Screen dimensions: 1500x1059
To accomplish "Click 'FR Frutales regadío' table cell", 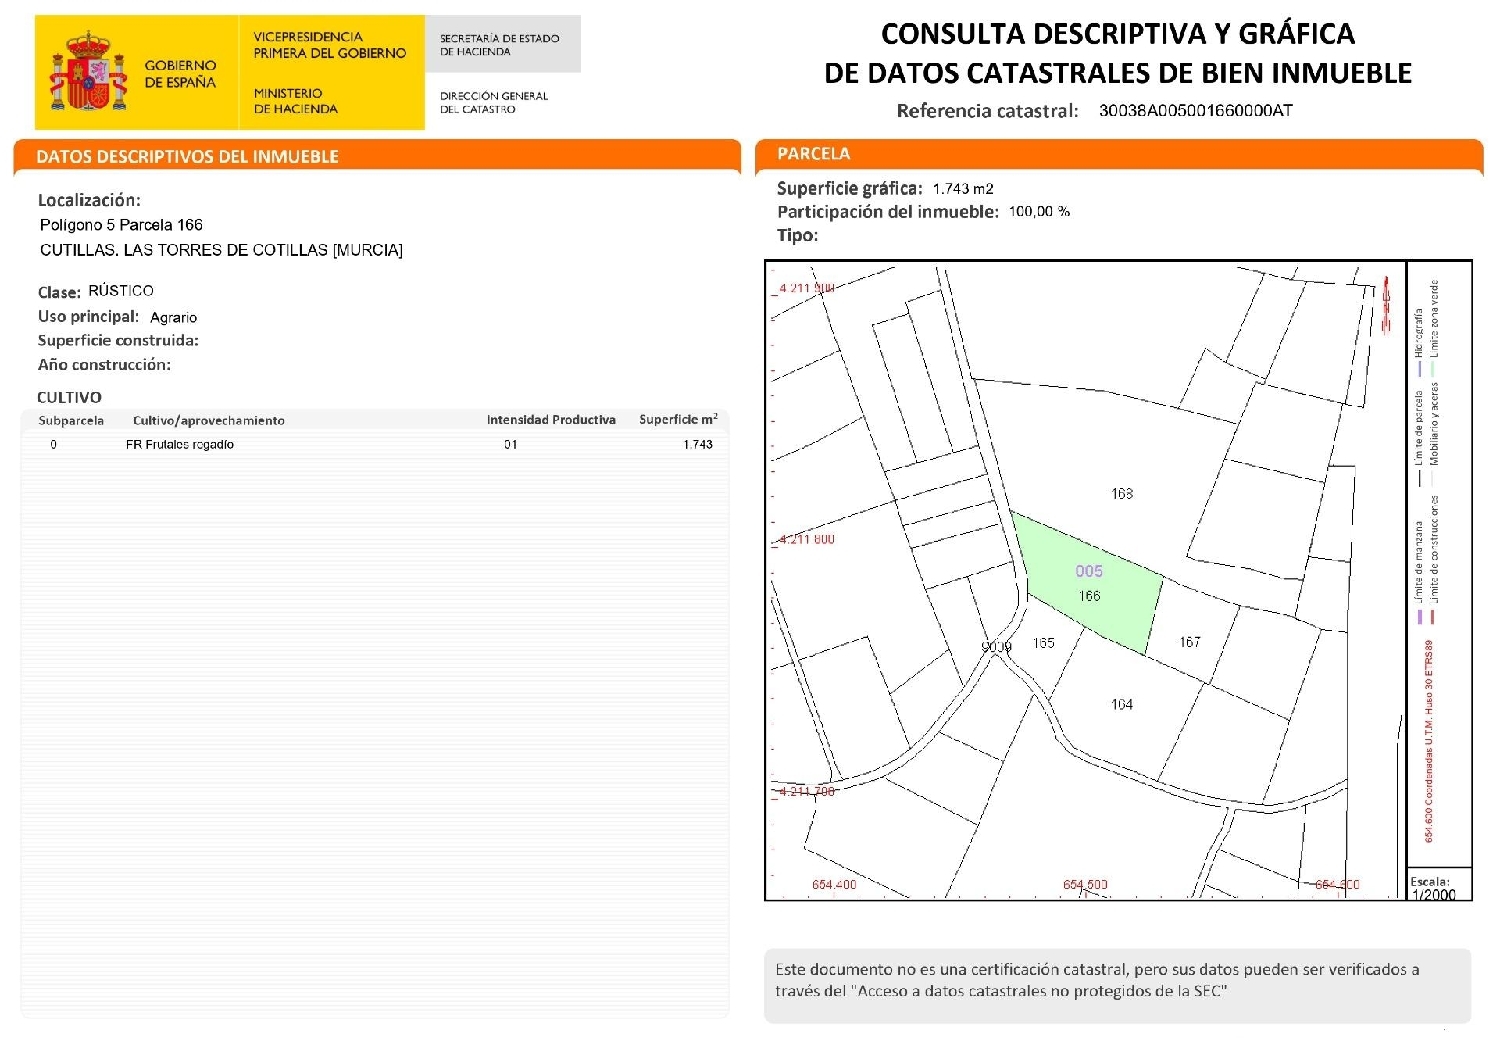I will point(180,445).
